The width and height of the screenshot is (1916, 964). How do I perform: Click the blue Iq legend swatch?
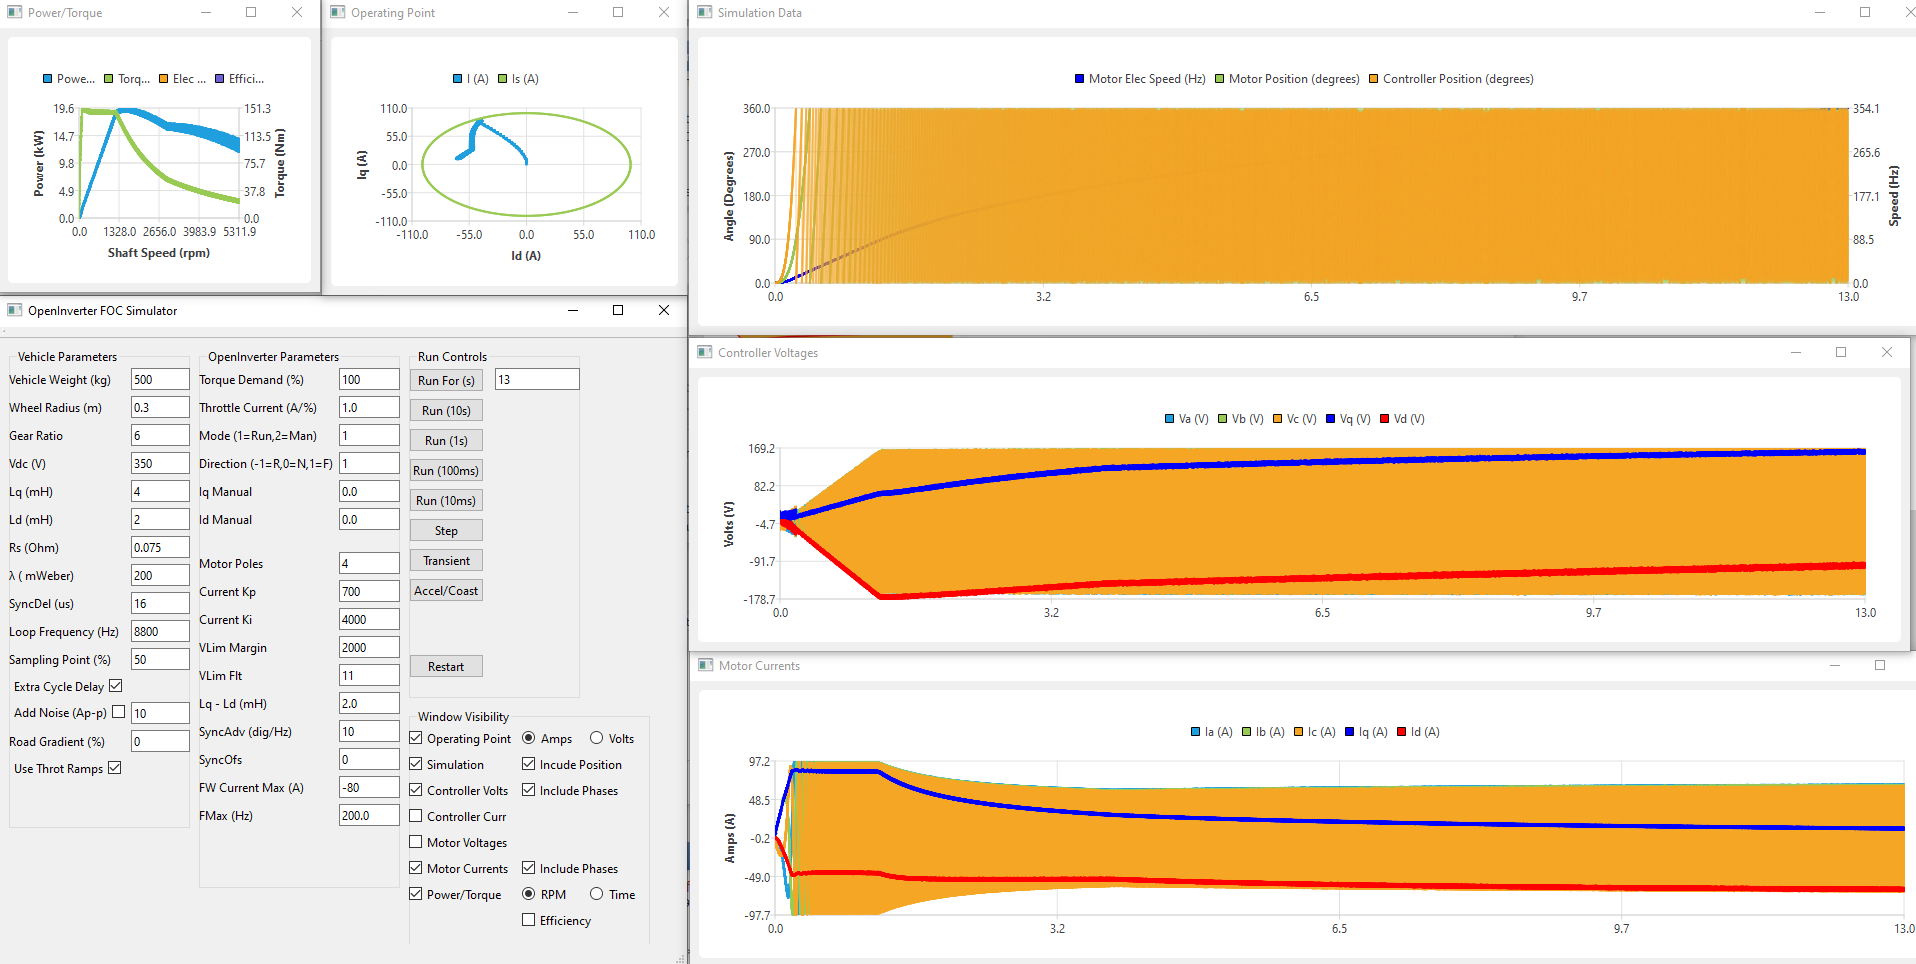point(1350,732)
